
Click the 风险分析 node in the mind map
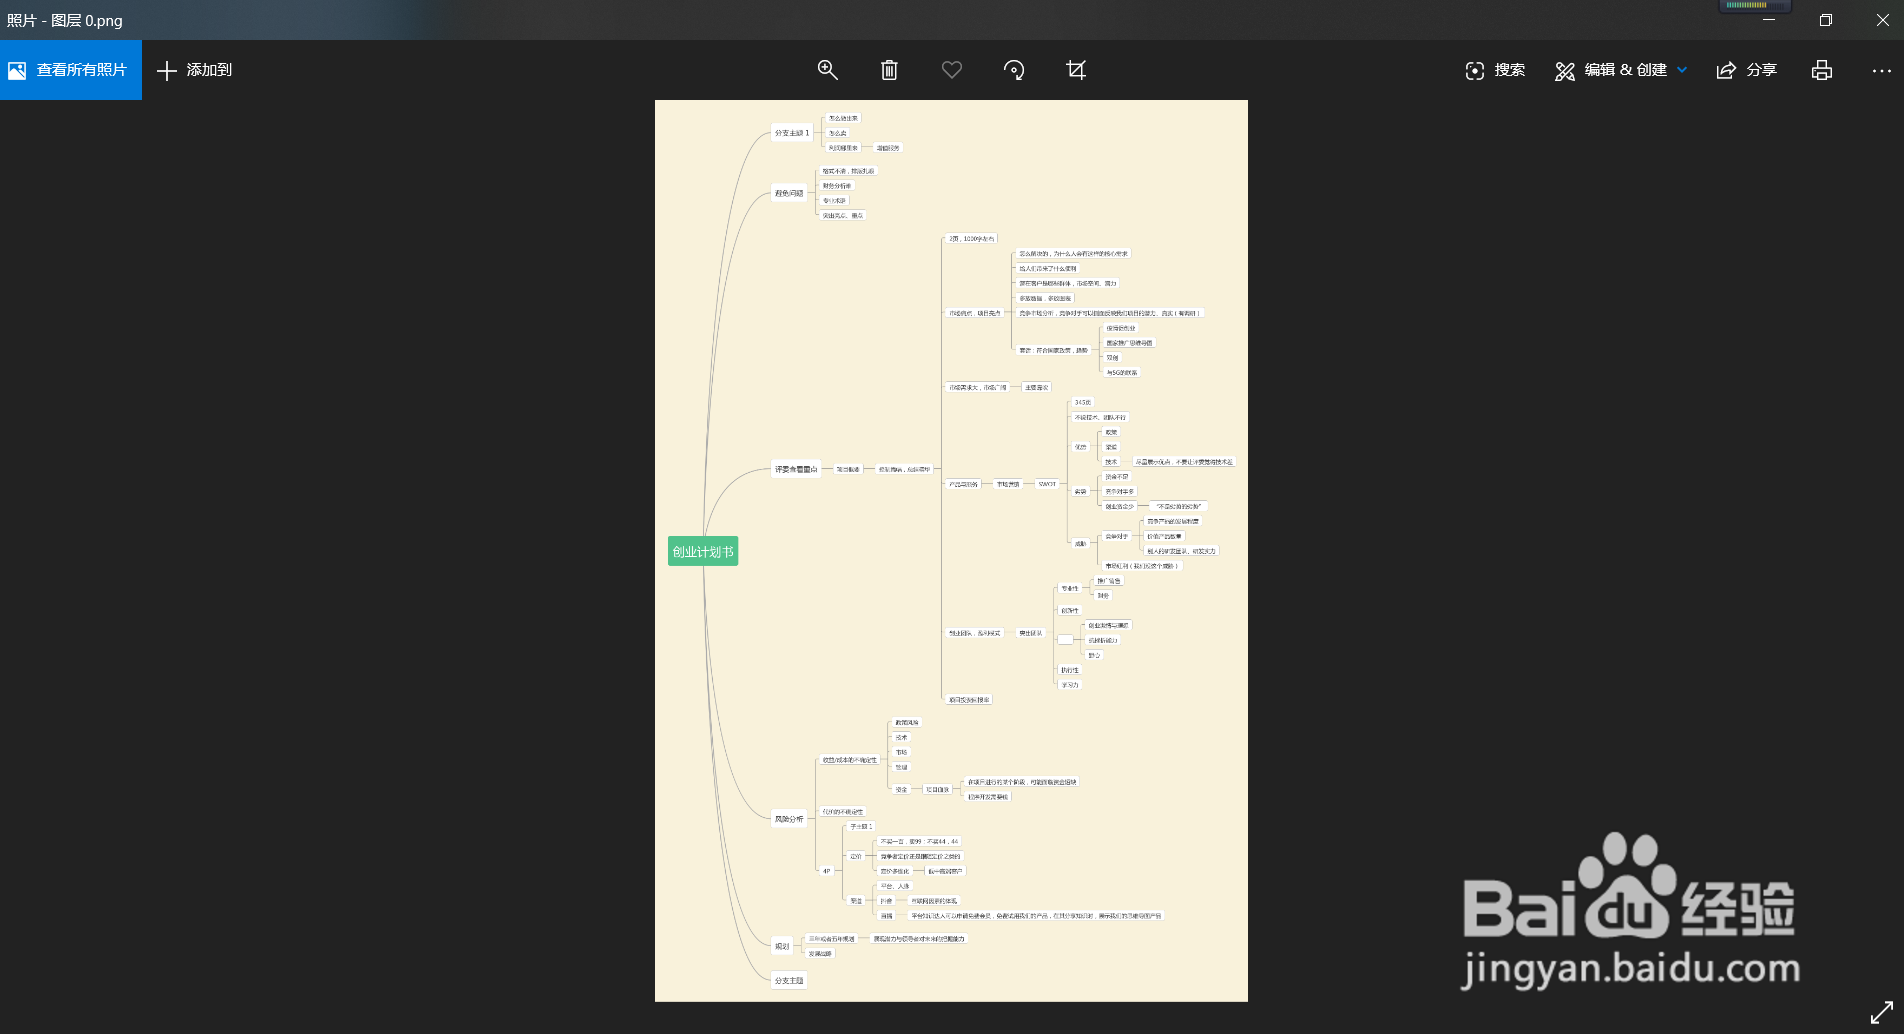click(x=789, y=819)
